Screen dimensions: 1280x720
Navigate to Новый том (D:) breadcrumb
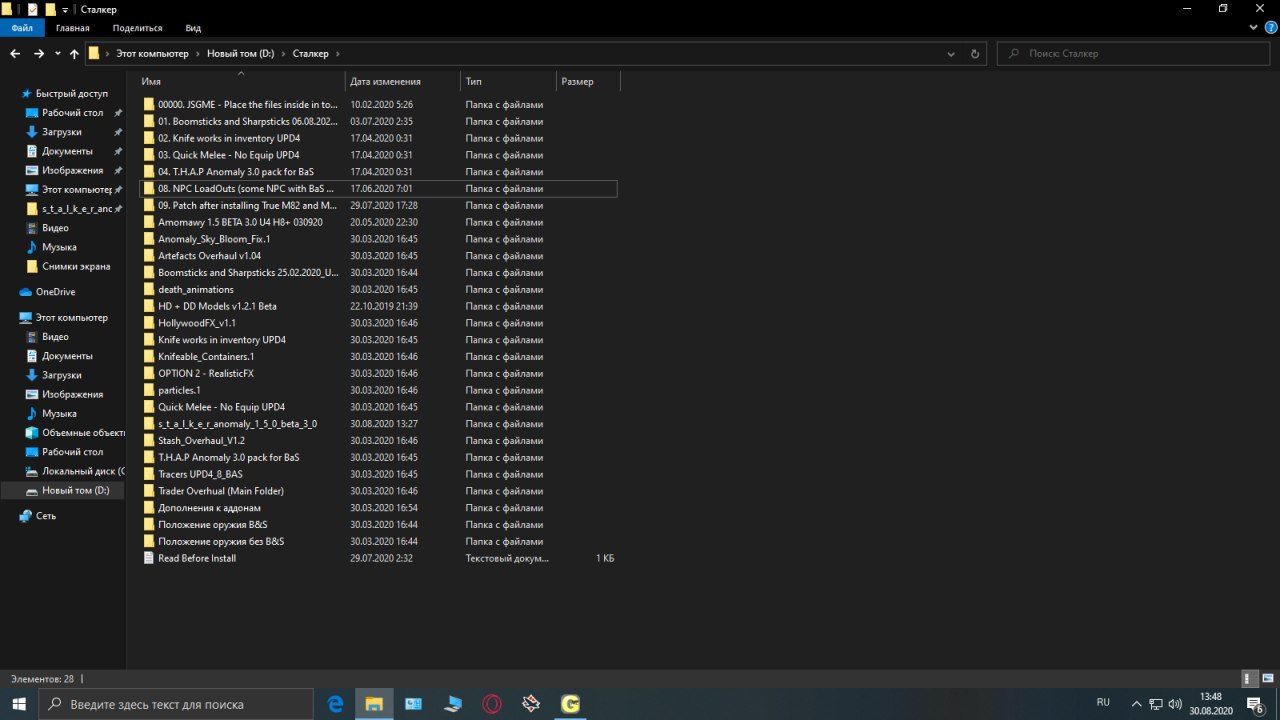(x=240, y=54)
